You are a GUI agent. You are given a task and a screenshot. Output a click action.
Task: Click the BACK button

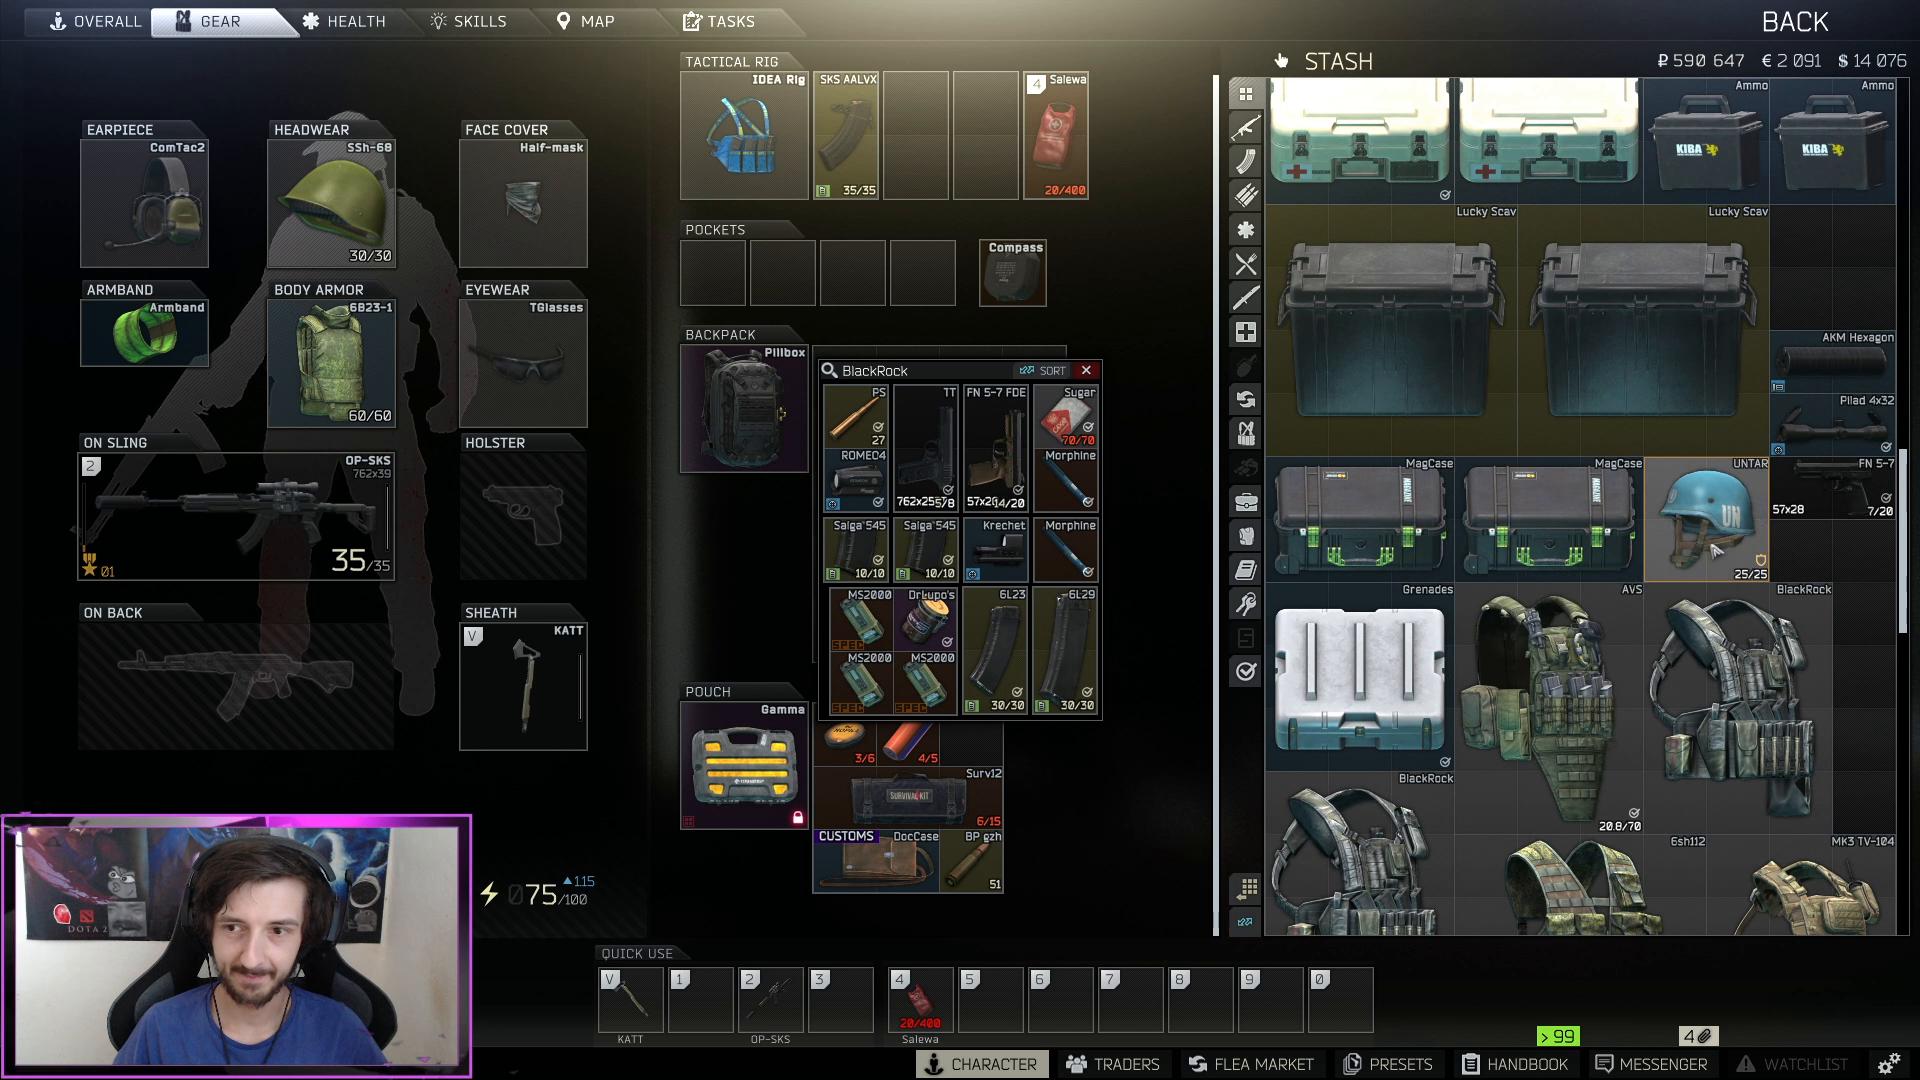pyautogui.click(x=1794, y=22)
